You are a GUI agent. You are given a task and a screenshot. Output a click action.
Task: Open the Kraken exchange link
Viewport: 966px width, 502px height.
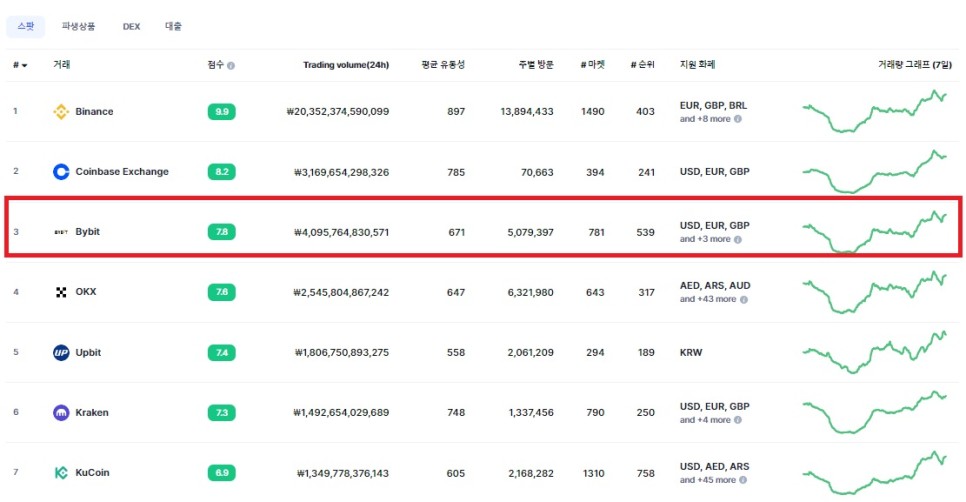92,413
